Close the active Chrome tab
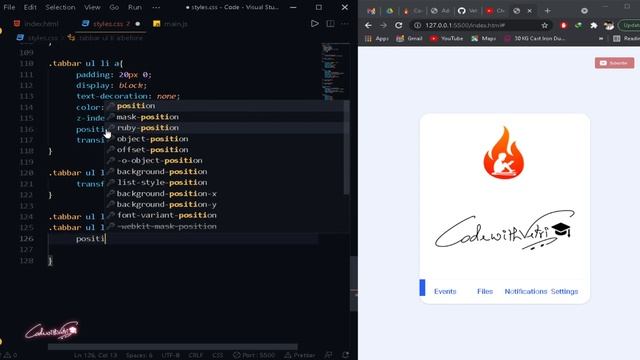Screen dimensions: 640x360 click(x=529, y=11)
